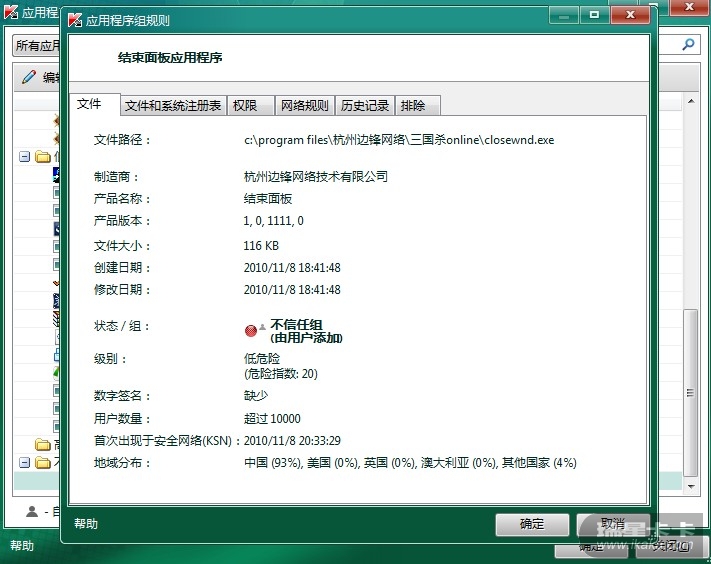Click the product name 结束面板 value
711x564 pixels.
[268, 199]
